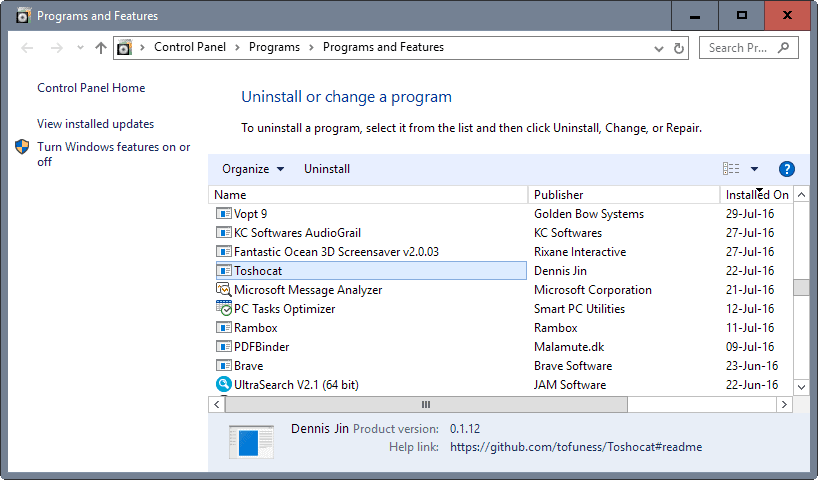Open the address bar history dropdown
The image size is (818, 480).
click(658, 48)
